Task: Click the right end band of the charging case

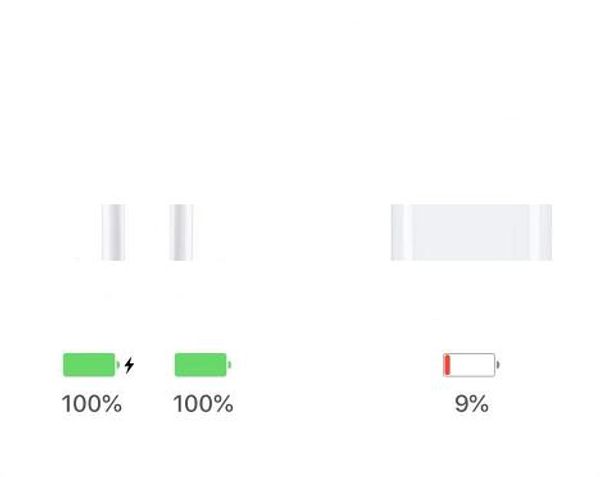Action: pyautogui.click(x=541, y=232)
